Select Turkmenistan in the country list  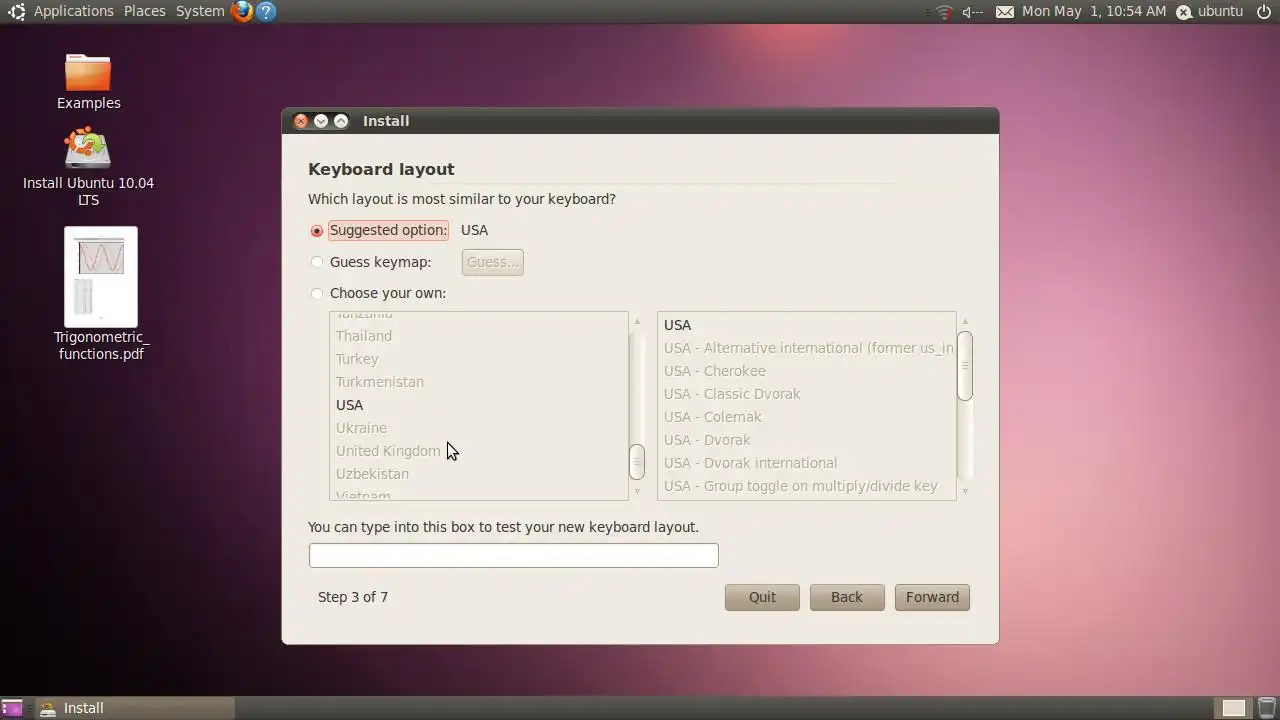point(479,382)
